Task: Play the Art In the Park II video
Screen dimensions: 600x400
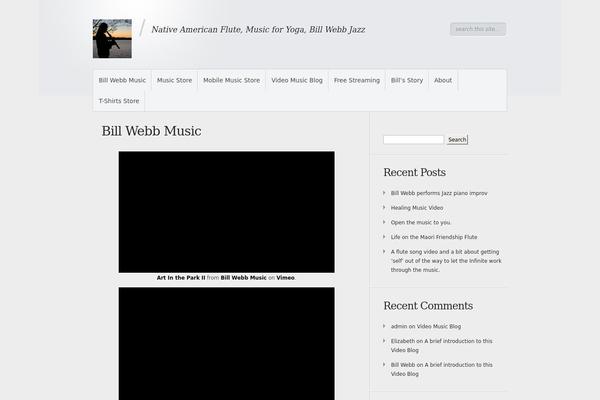Action: tap(227, 212)
